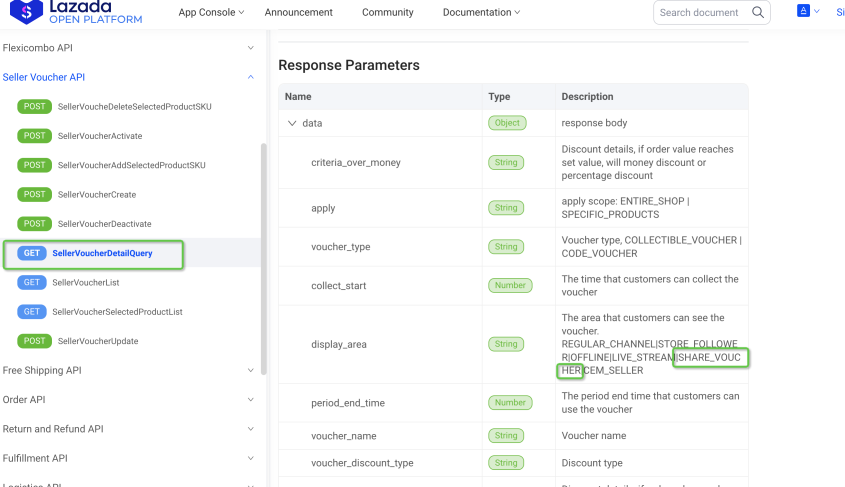Click POST badge beside SellerVoucherActivate
The width and height of the screenshot is (845, 487).
[35, 136]
